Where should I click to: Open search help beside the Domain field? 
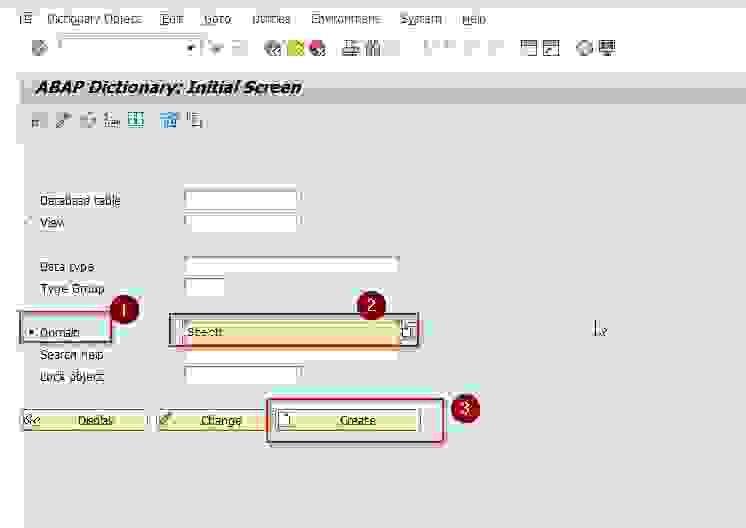(408, 332)
